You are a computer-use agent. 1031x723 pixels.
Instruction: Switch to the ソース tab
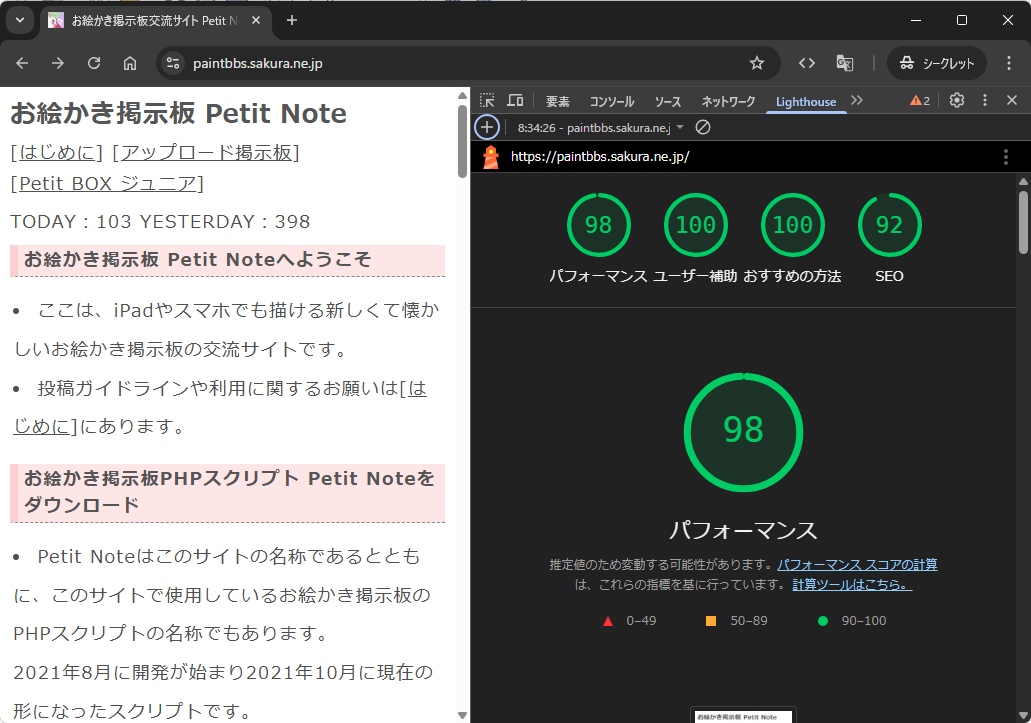[667, 101]
